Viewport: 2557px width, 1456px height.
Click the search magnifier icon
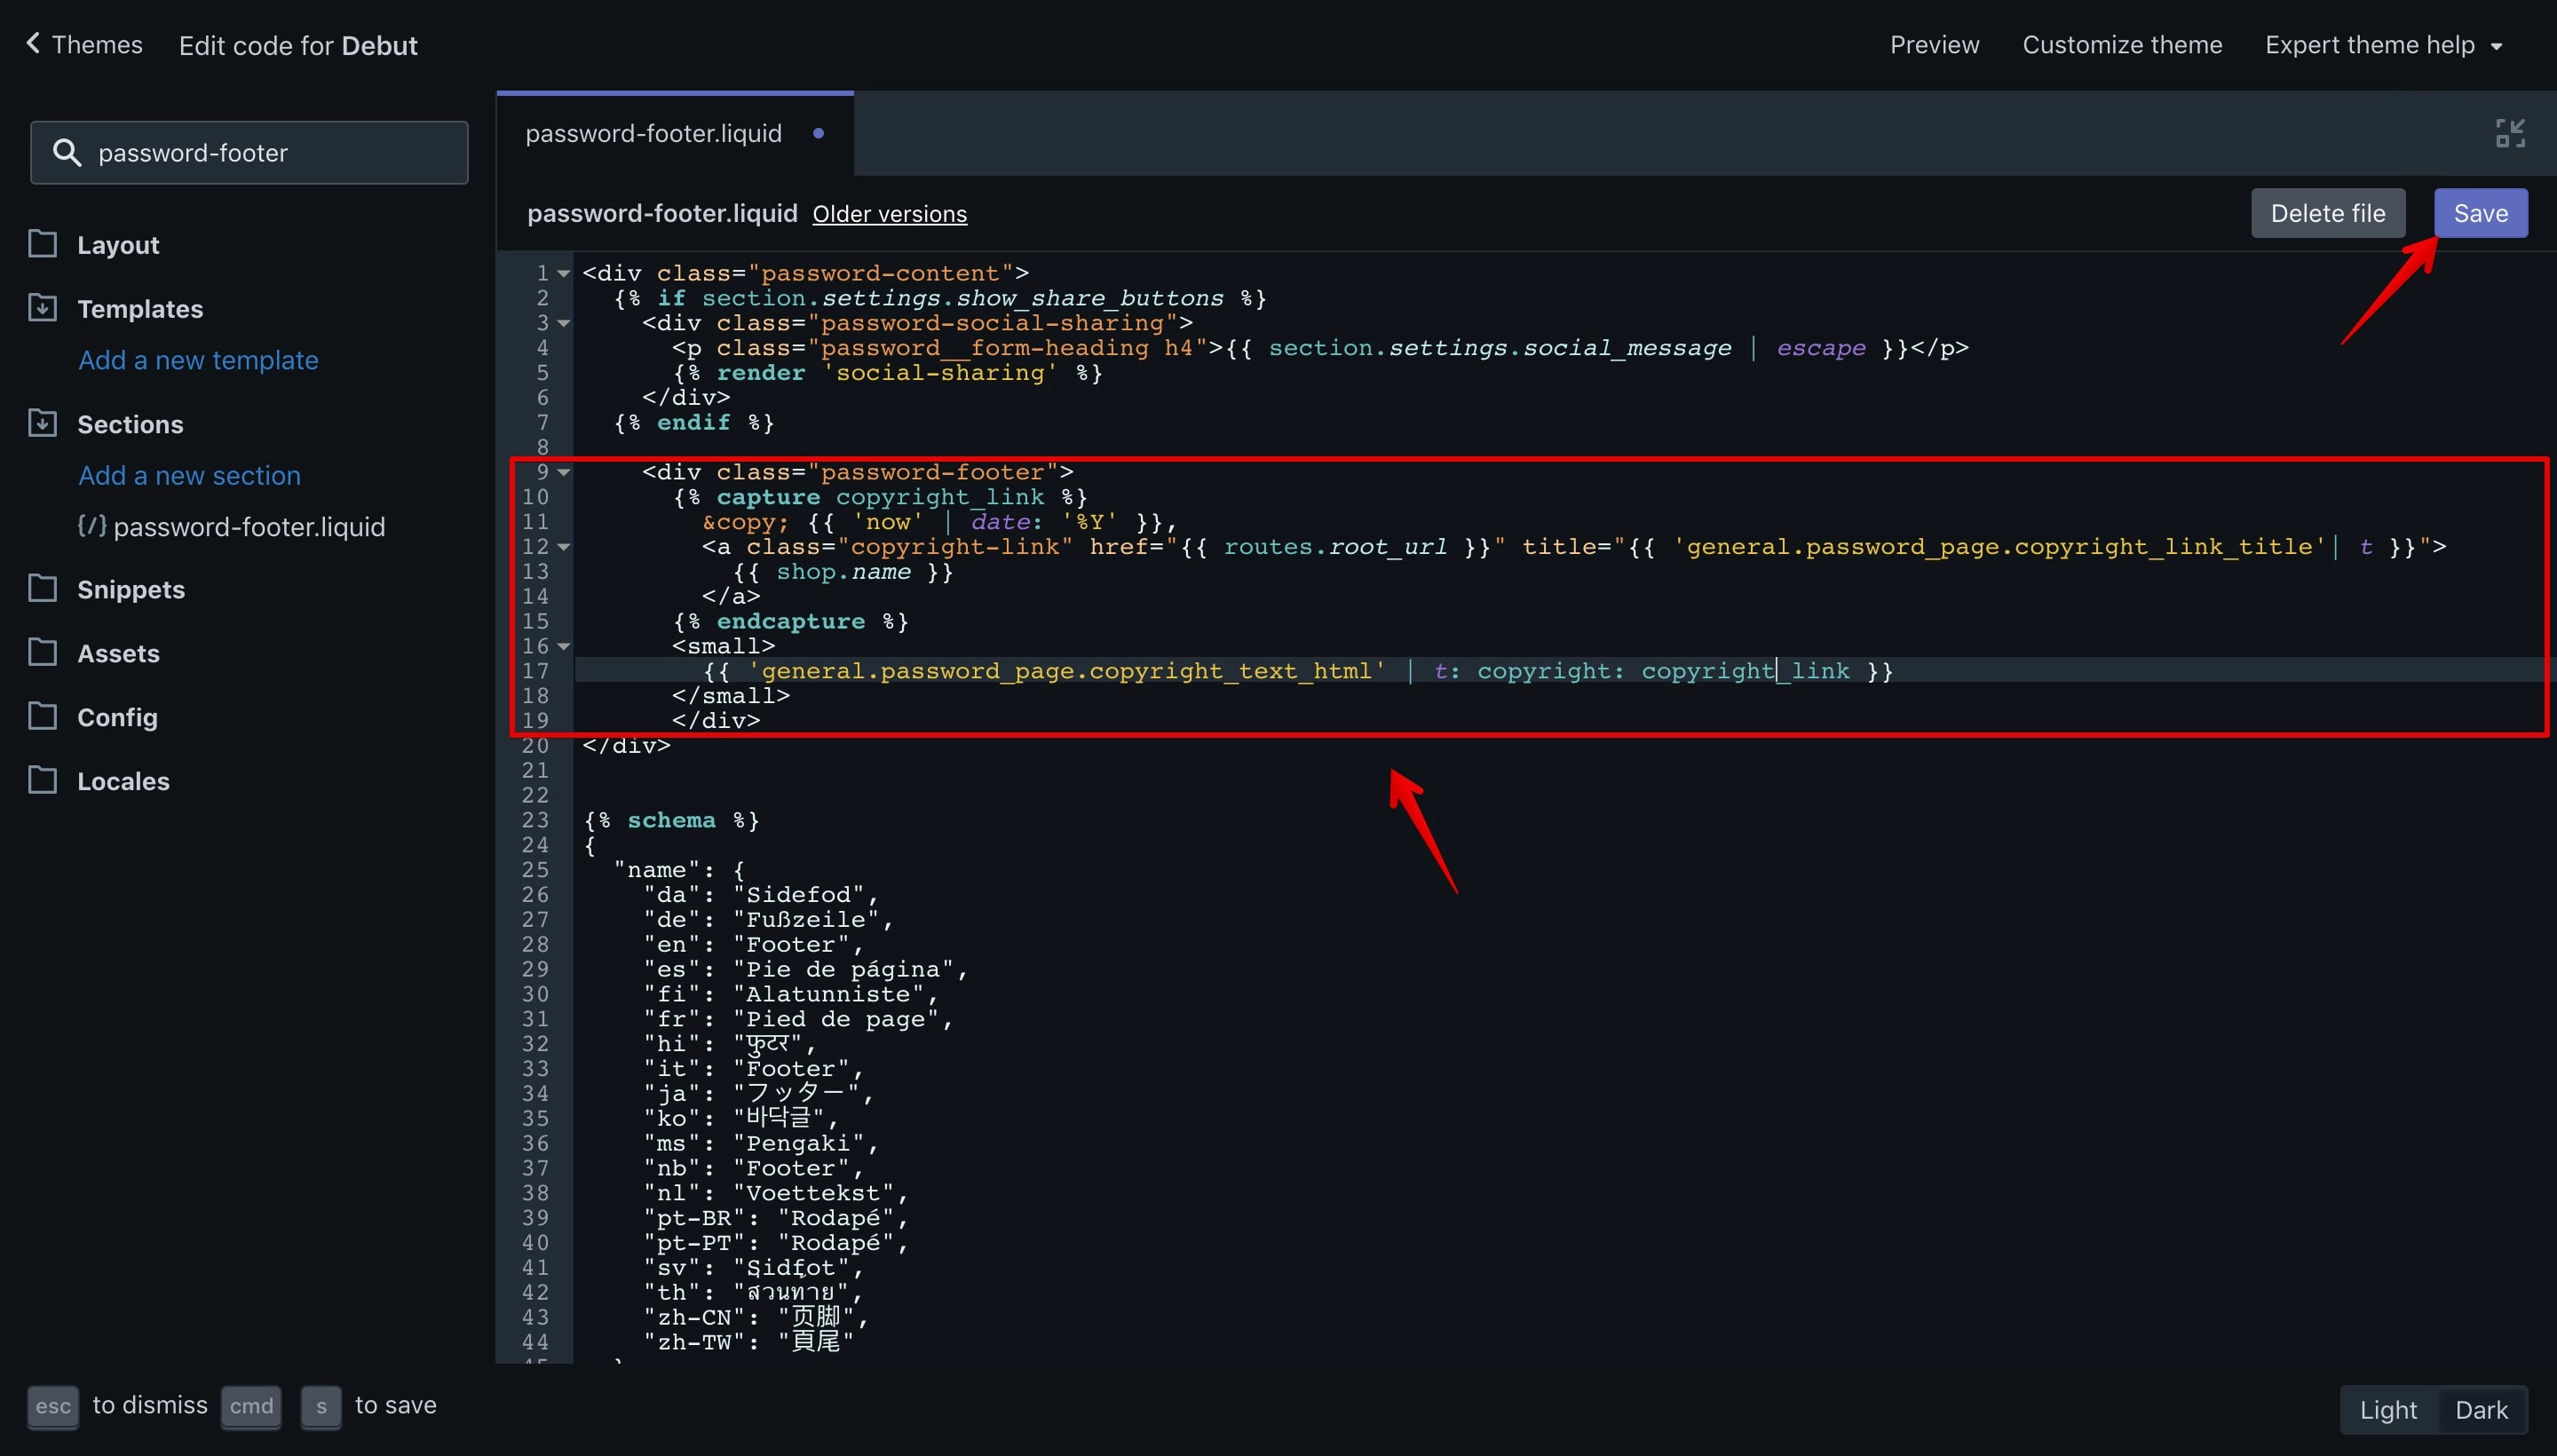66,153
